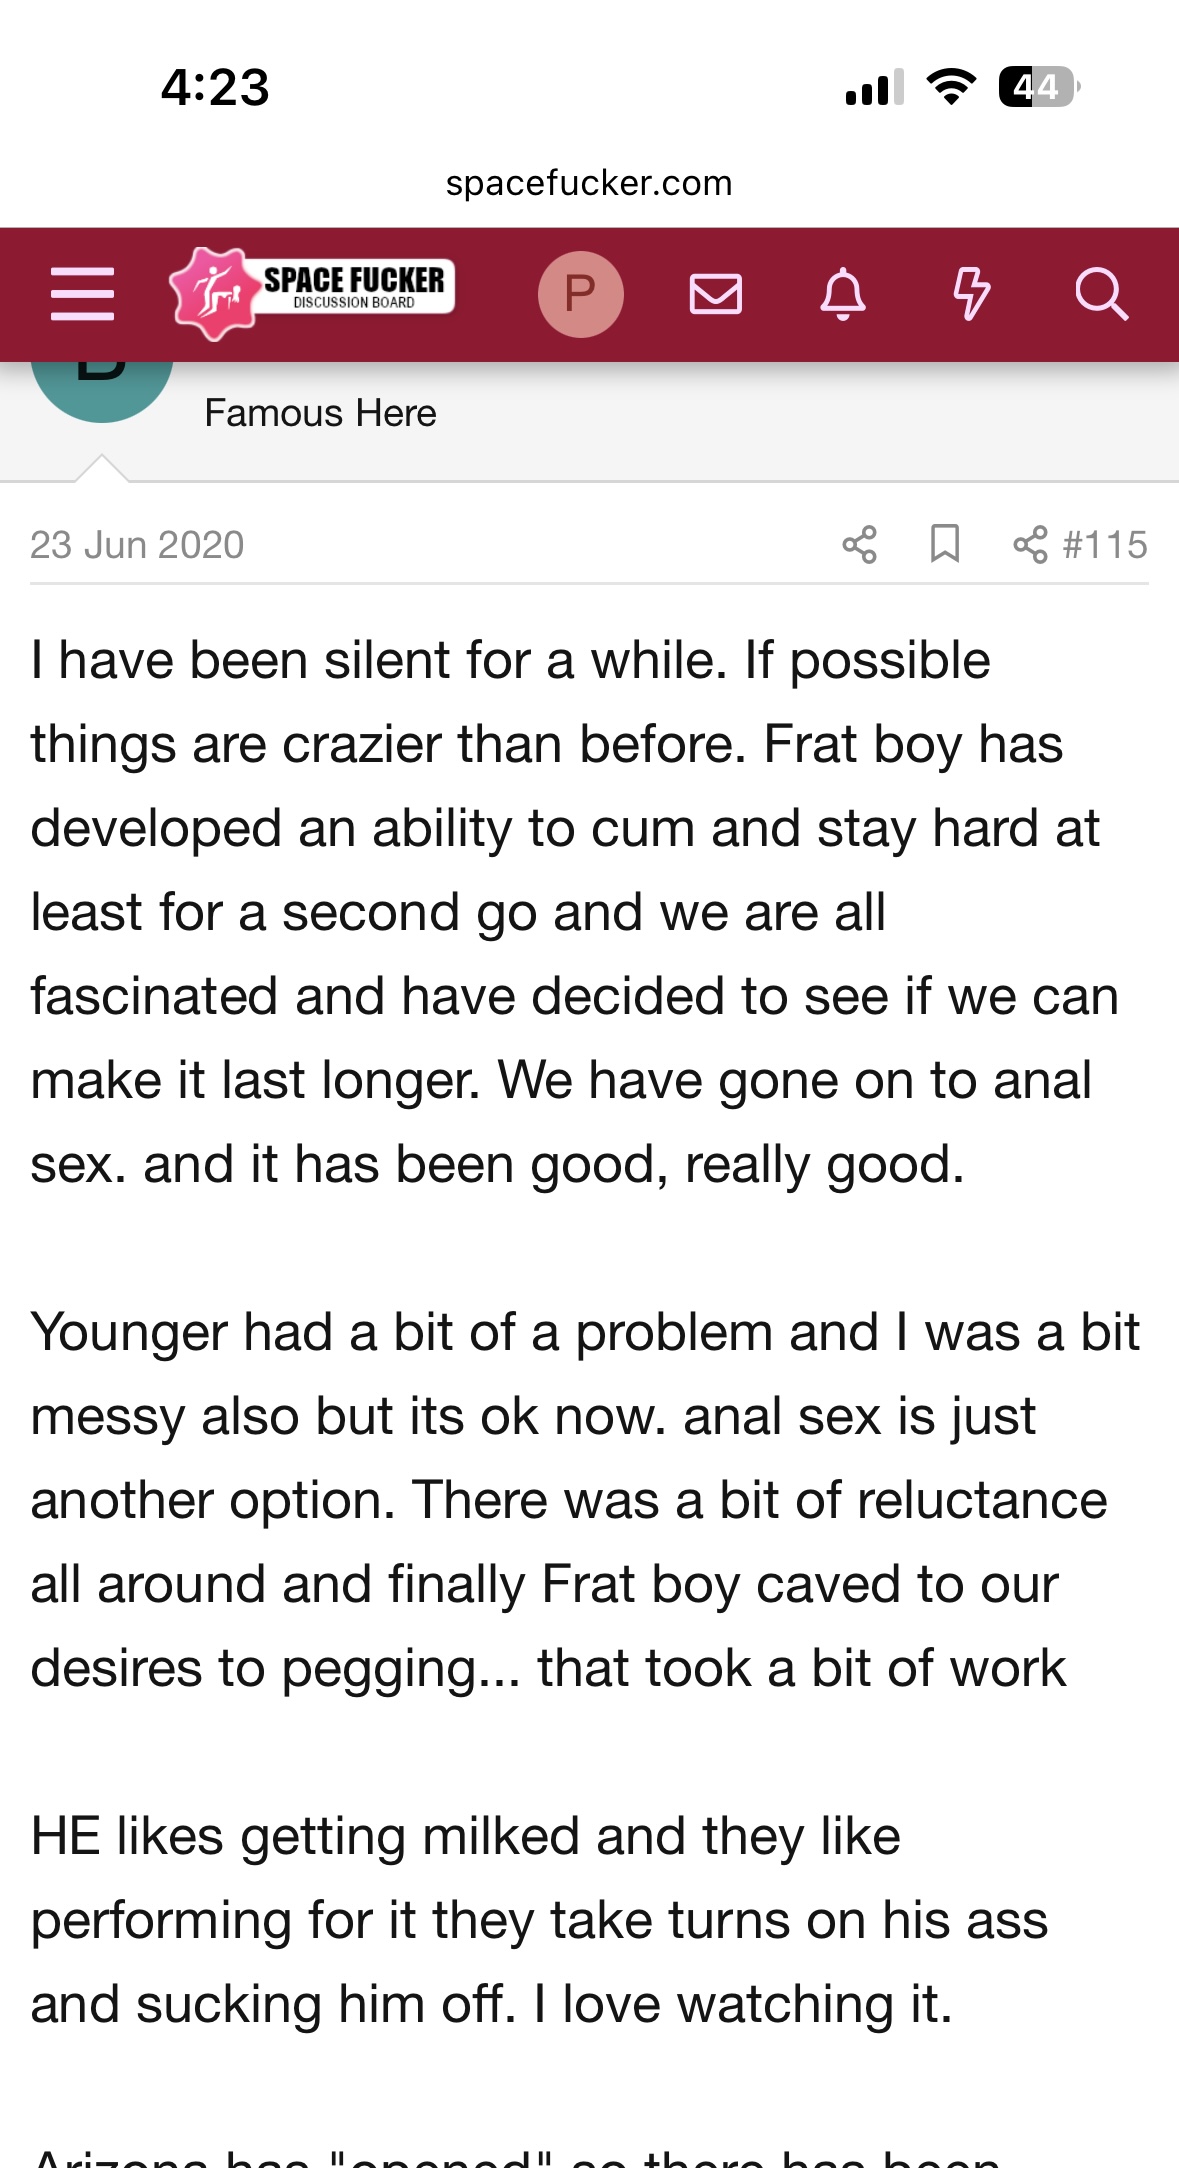Open the hamburger navigation menu
Screen dimensions: 1179x2168
(x=82, y=294)
